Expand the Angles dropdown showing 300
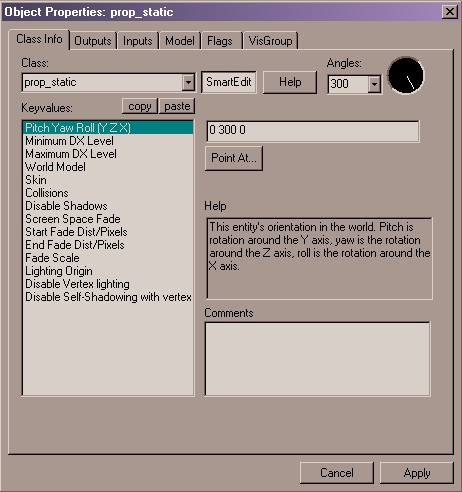Image resolution: width=462 pixels, height=492 pixels. click(374, 84)
